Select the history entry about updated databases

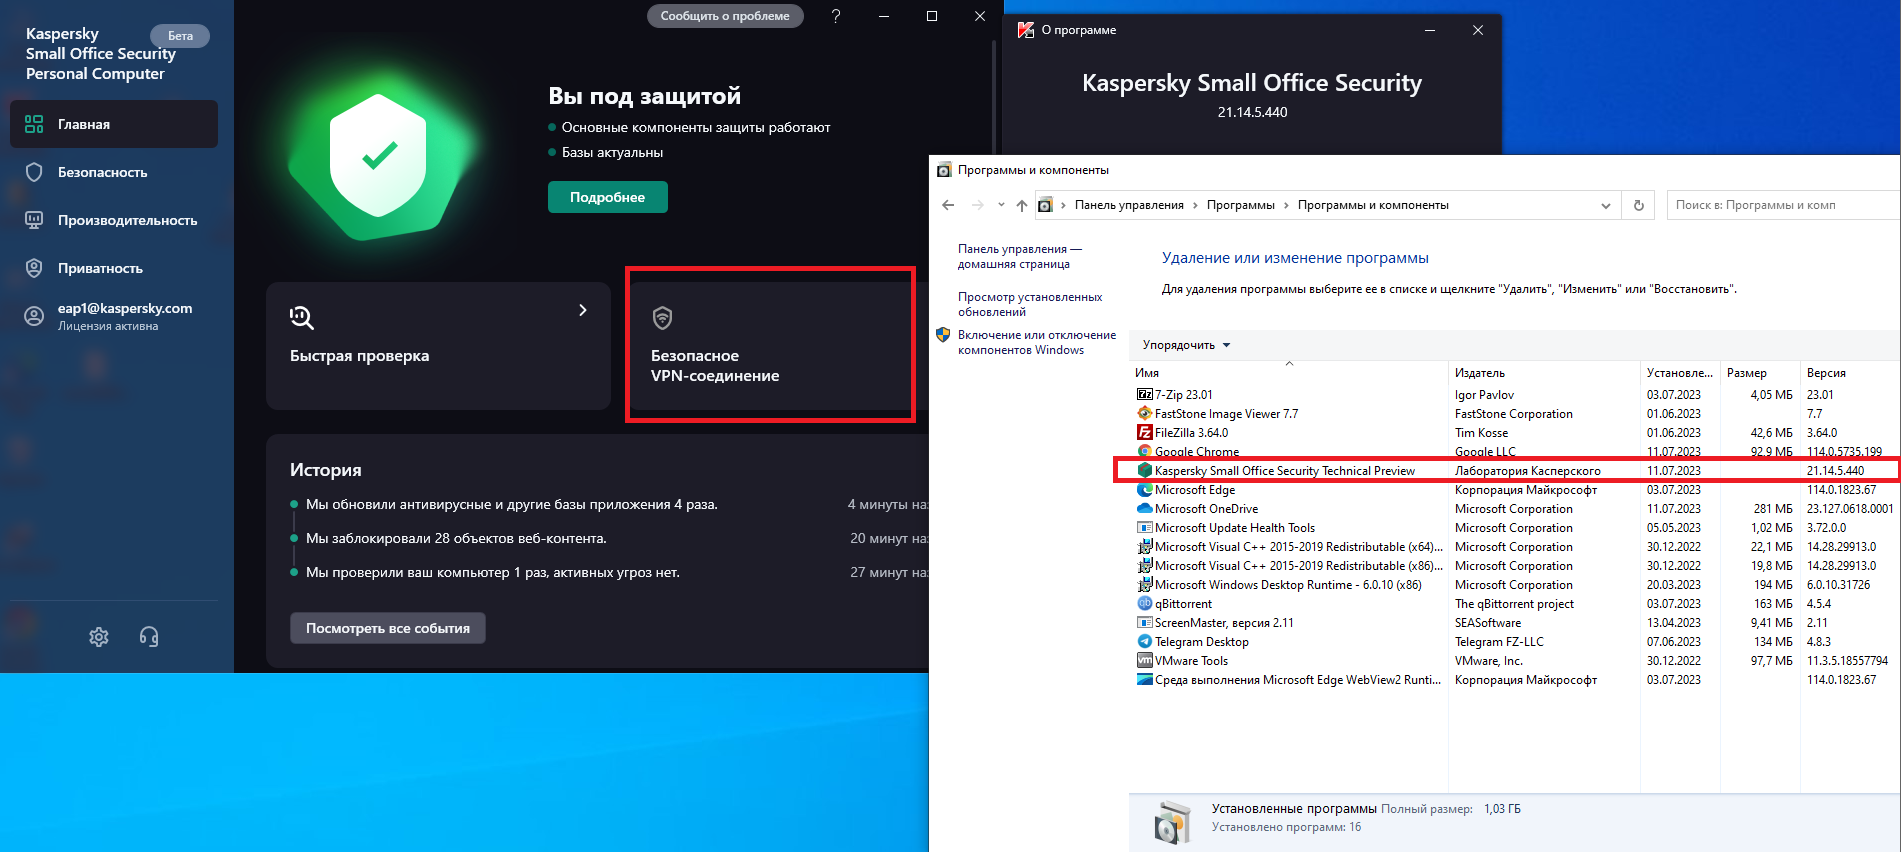(x=512, y=504)
